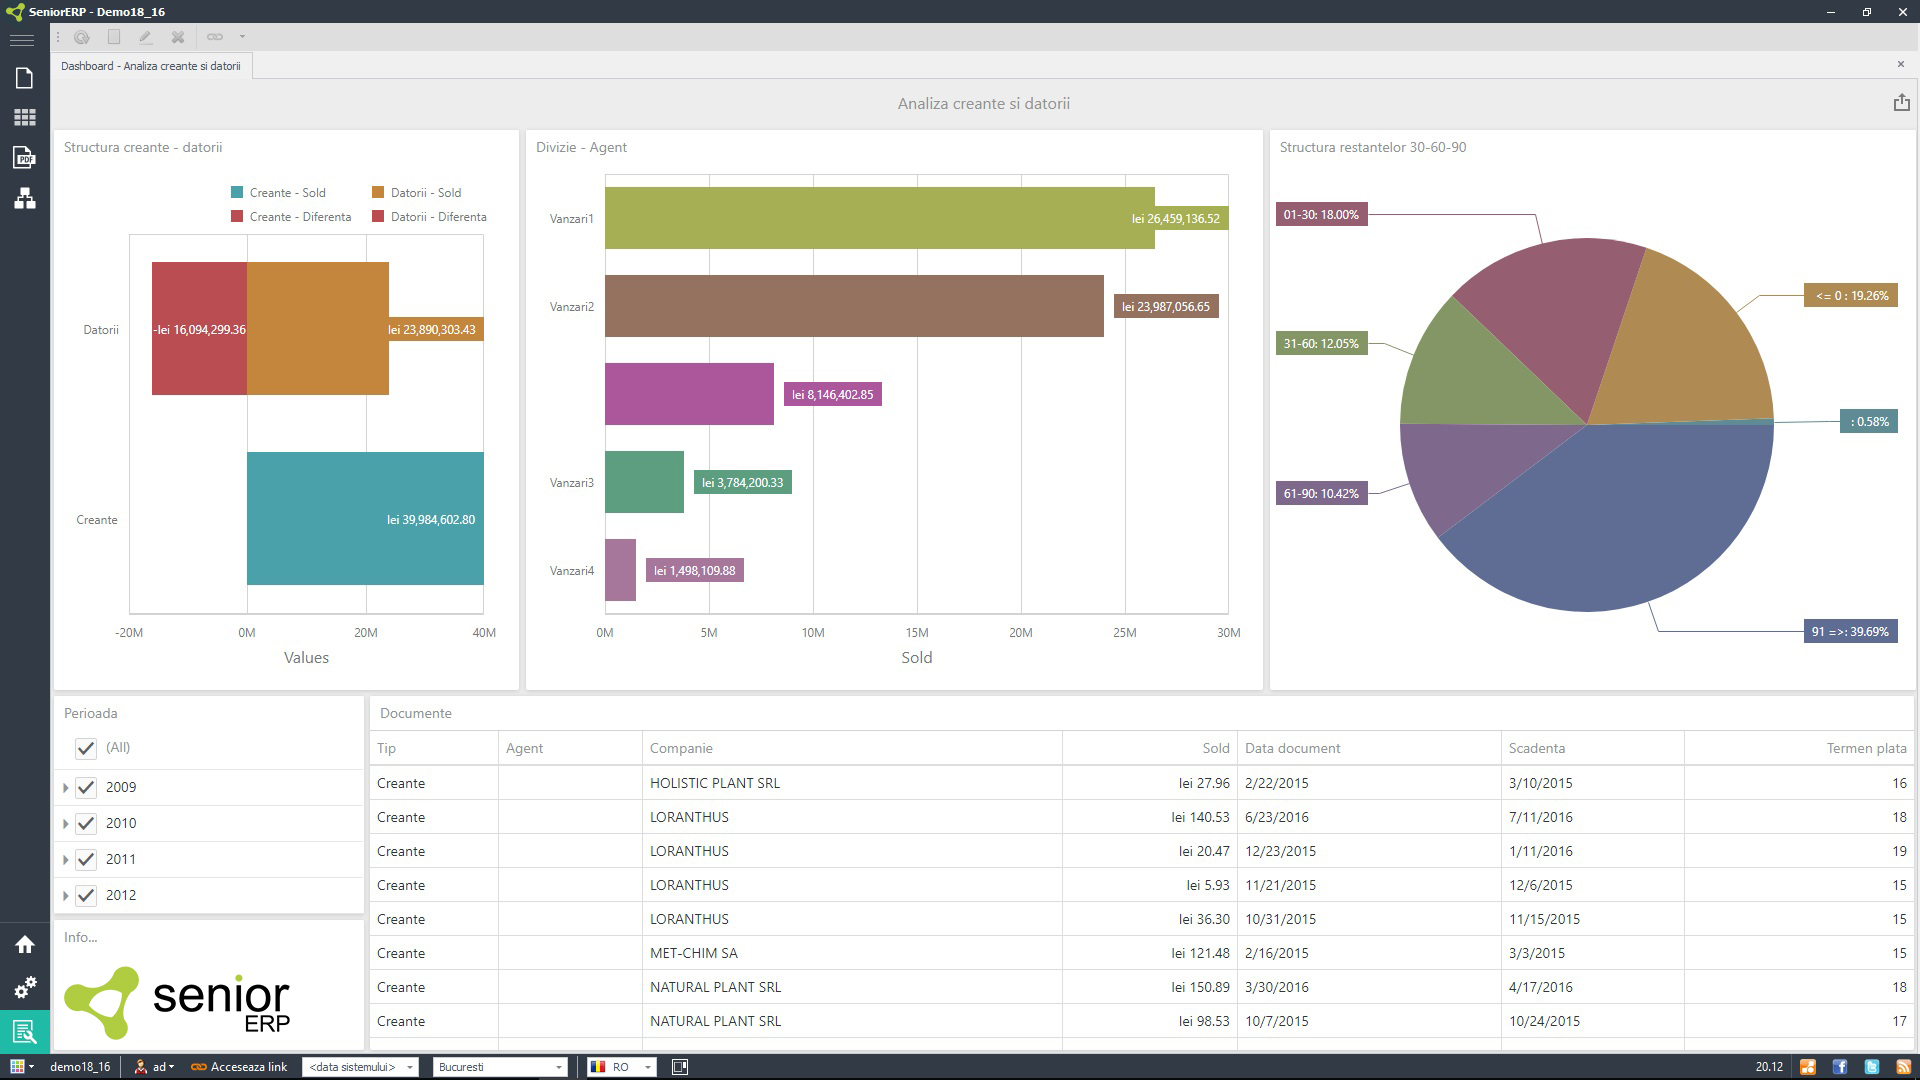Click the window layout icon in status bar
Viewport: 1920px width, 1080px height.
tap(680, 1067)
